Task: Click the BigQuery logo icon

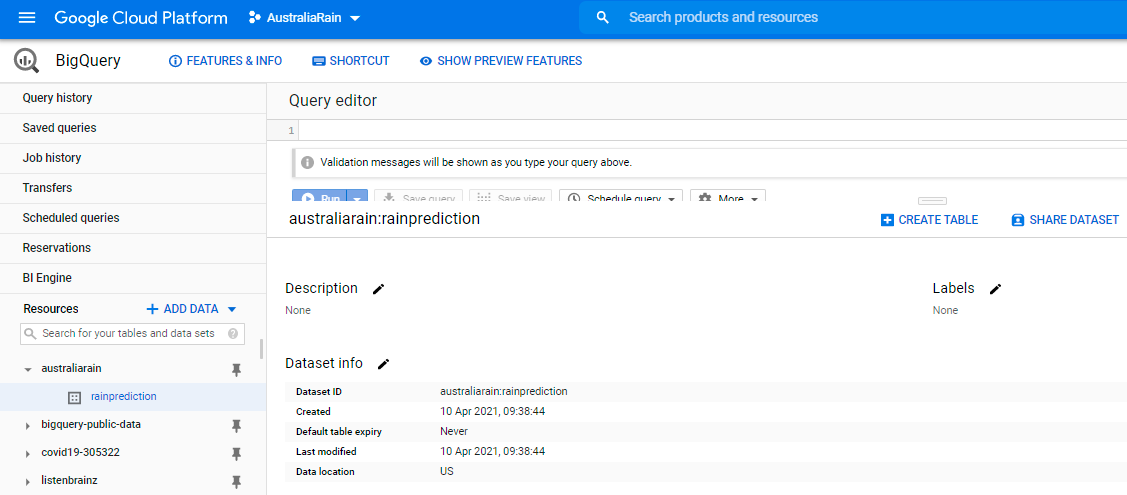Action: tap(26, 61)
